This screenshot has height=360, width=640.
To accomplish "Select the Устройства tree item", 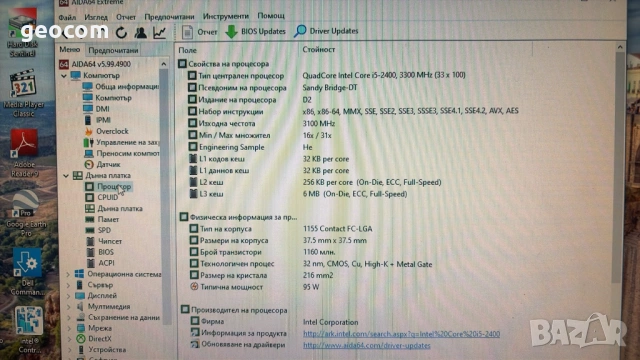I will coord(101,350).
